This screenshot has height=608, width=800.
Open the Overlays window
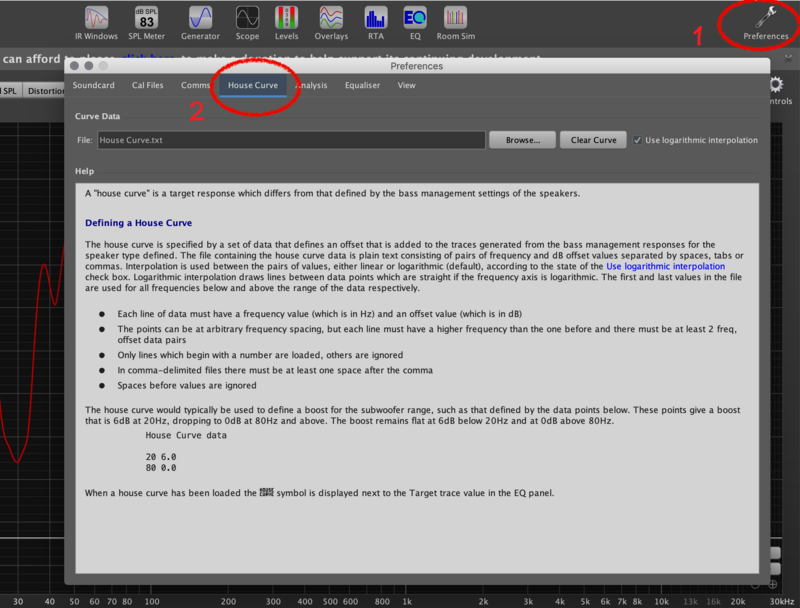pos(331,20)
